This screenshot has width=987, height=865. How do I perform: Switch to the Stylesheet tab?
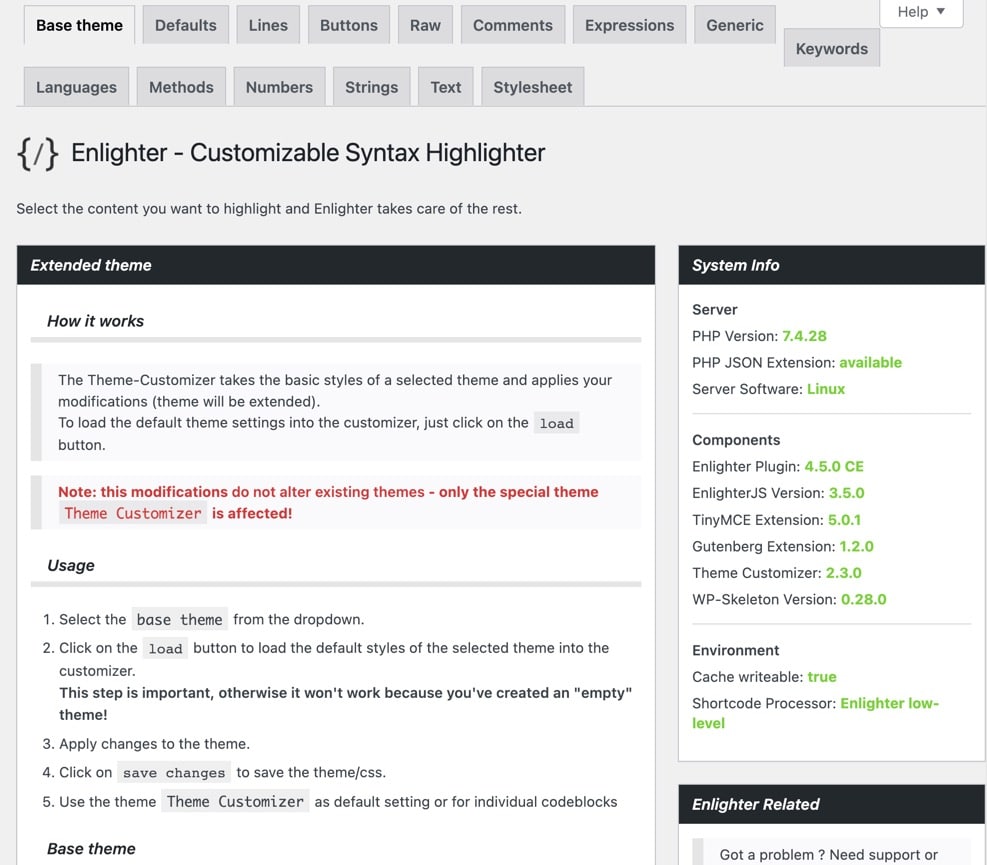532,87
